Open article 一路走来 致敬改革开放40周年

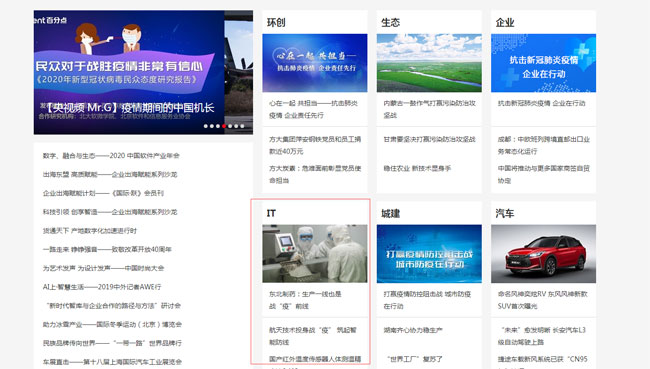tap(107, 249)
